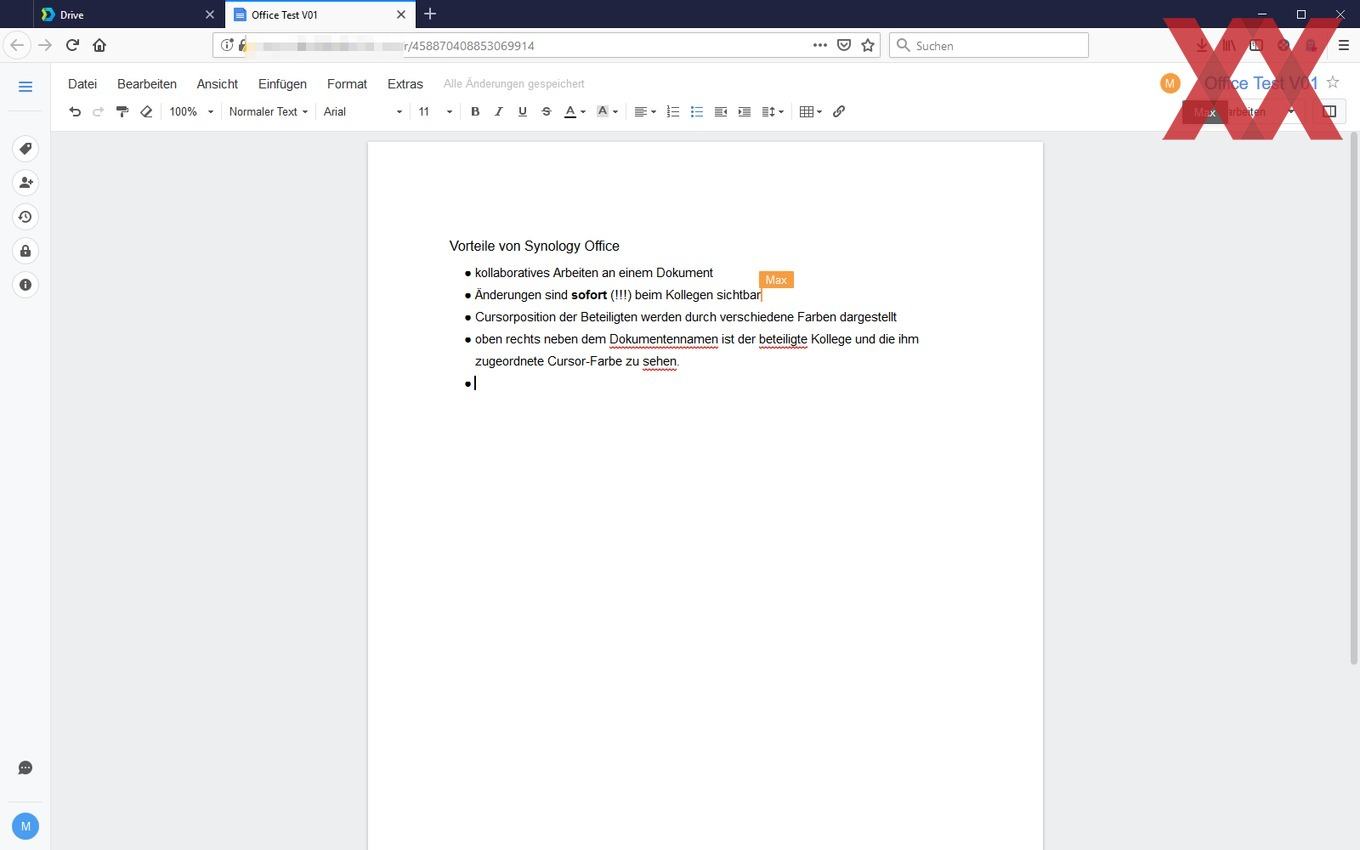Image resolution: width=1360 pixels, height=850 pixels.
Task: Toggle italic formatting
Action: [x=499, y=112]
